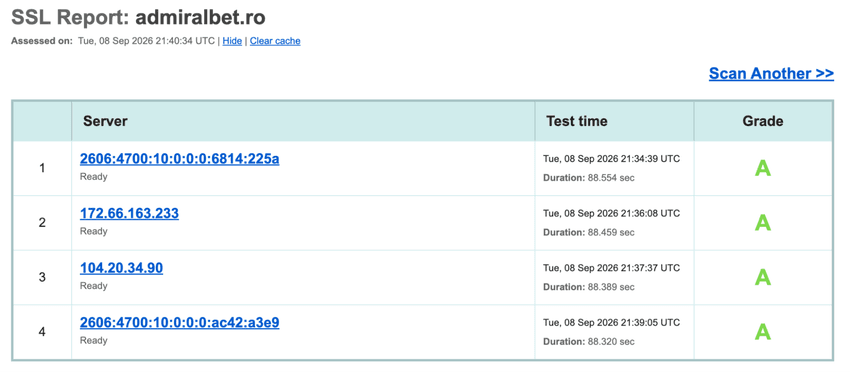Click the Grade column header
Viewport: 850px width, 374px height.
pos(763,121)
